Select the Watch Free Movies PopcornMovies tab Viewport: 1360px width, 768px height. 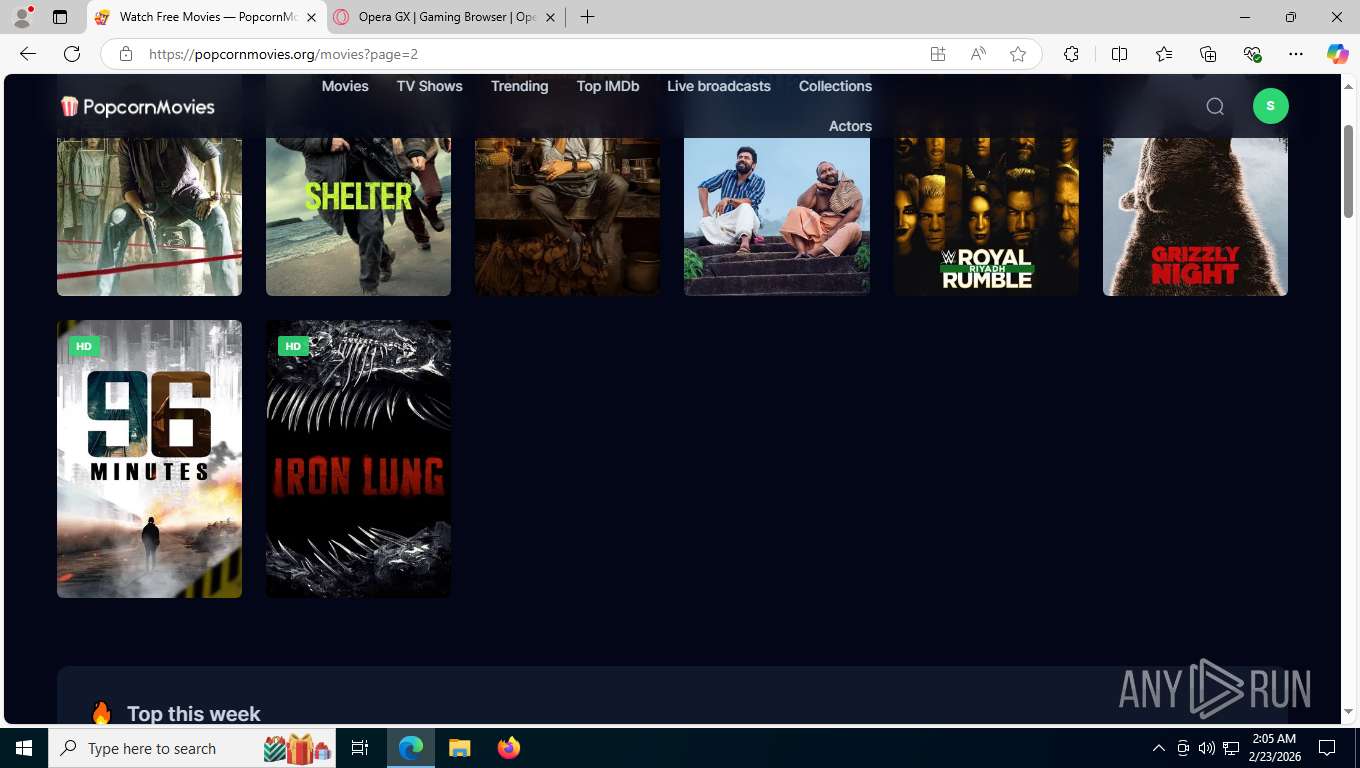tap(207, 17)
